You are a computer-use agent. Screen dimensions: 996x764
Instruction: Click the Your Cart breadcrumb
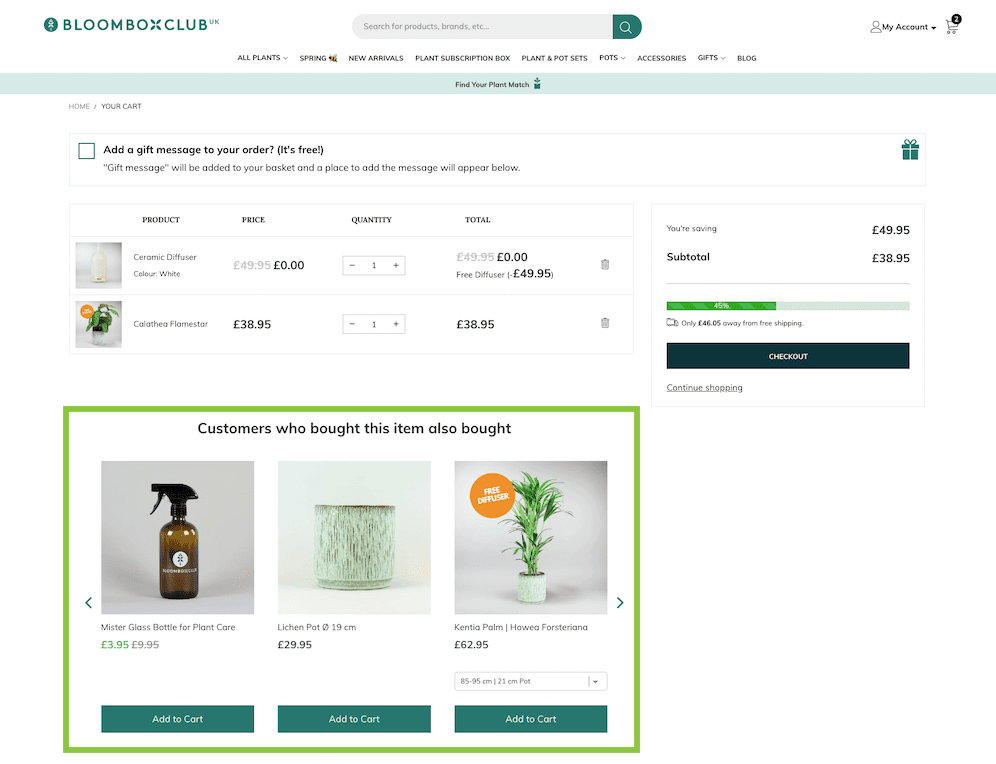[121, 106]
